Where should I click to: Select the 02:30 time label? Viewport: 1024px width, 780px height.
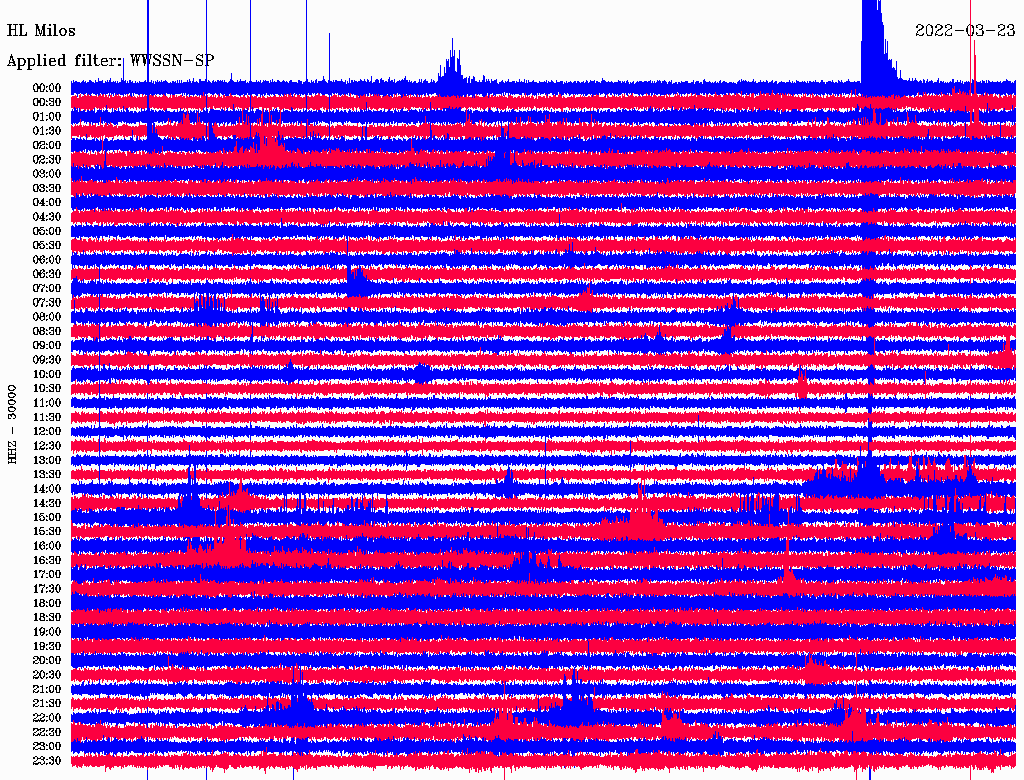(47, 159)
